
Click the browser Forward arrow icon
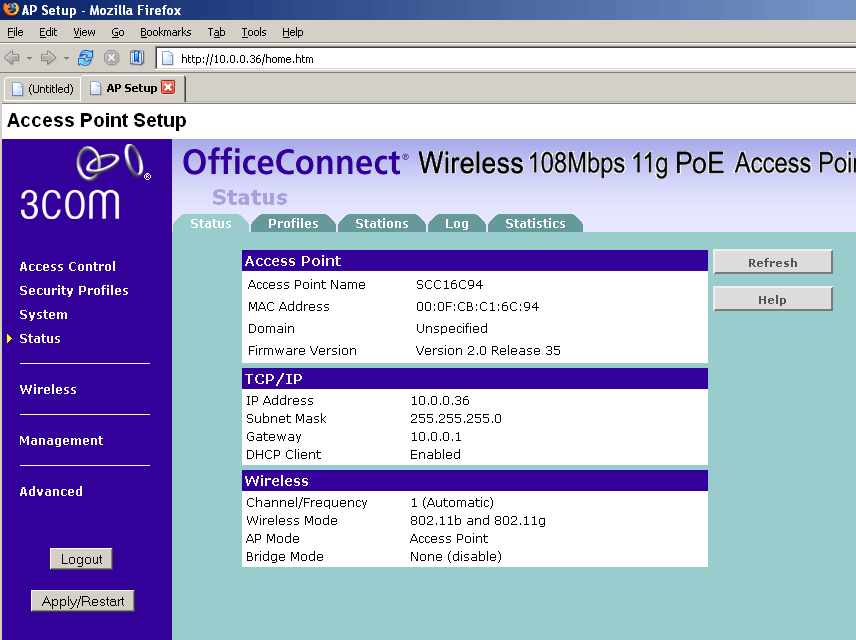(49, 57)
